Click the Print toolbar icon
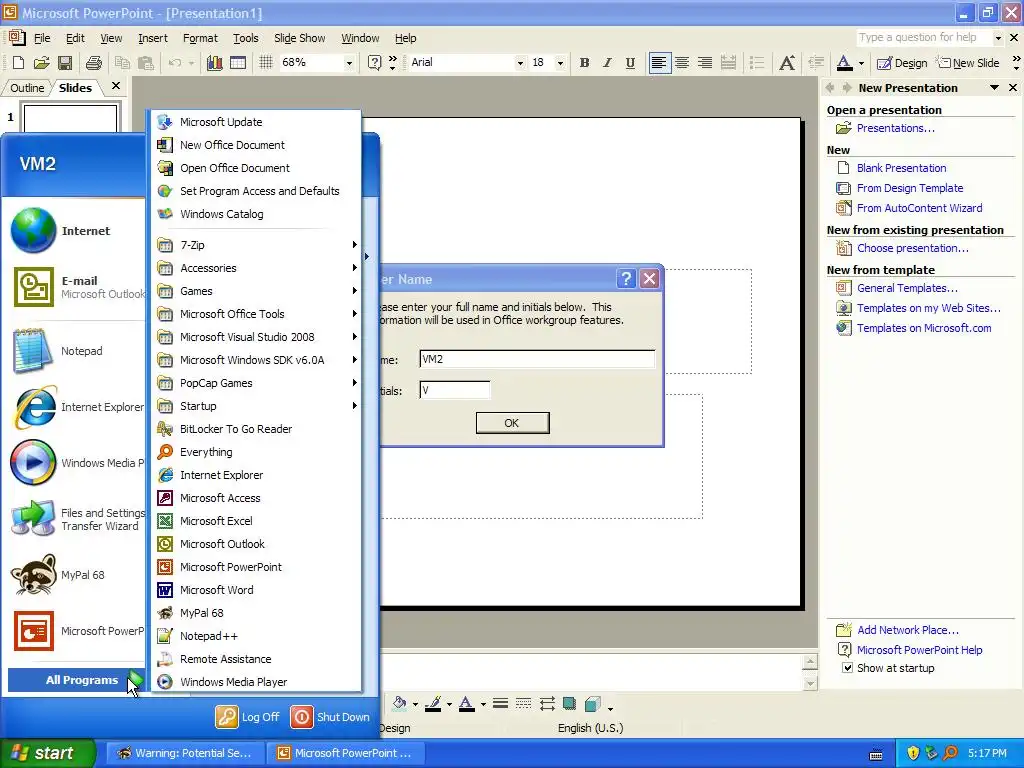The height and width of the screenshot is (768, 1024). [94, 63]
